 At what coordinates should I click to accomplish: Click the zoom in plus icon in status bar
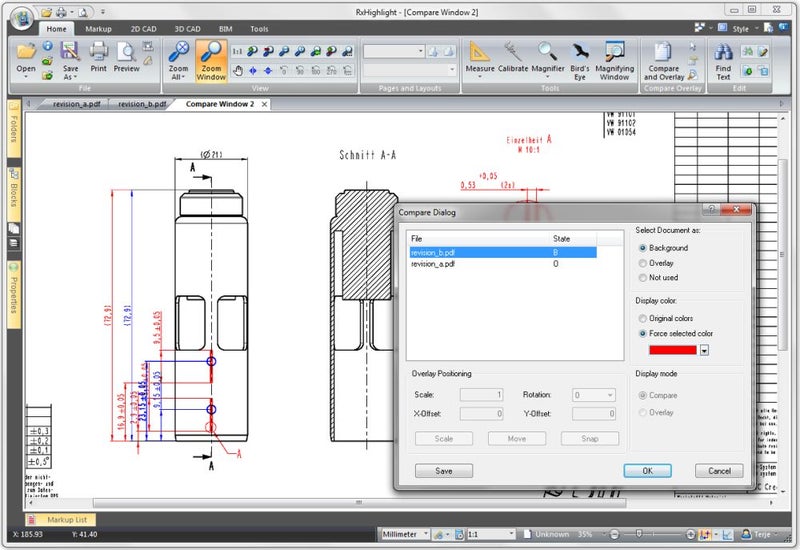click(x=690, y=534)
